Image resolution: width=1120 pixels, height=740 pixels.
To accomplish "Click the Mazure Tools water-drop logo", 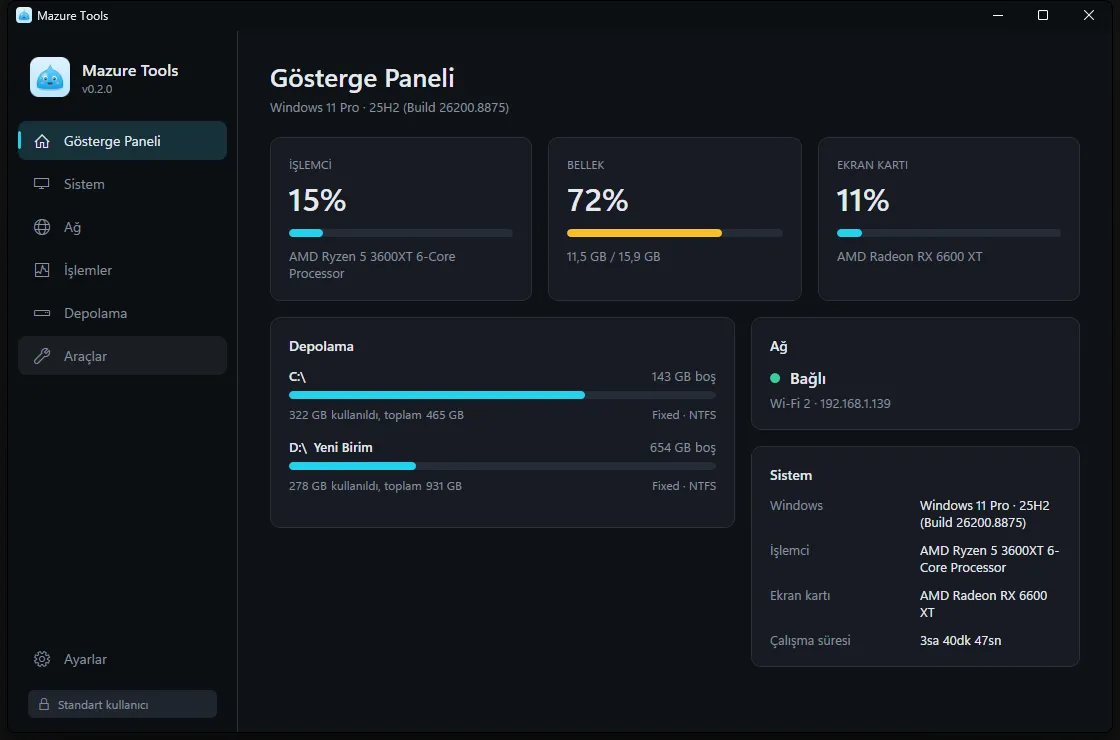I will [50, 77].
